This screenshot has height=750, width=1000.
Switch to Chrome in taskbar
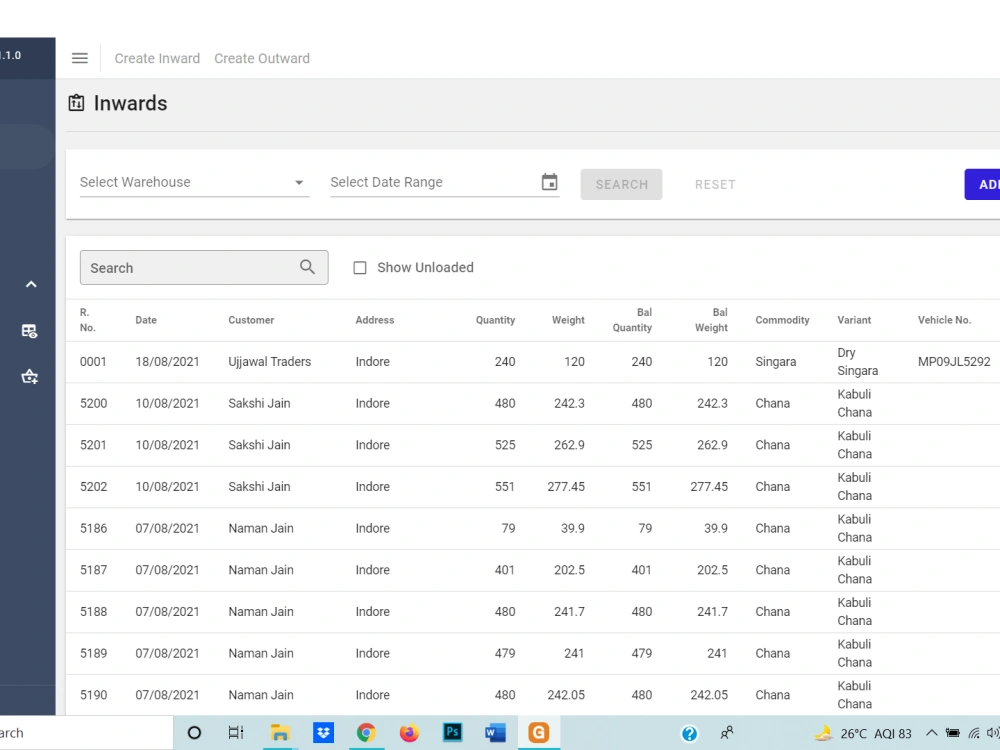366,733
